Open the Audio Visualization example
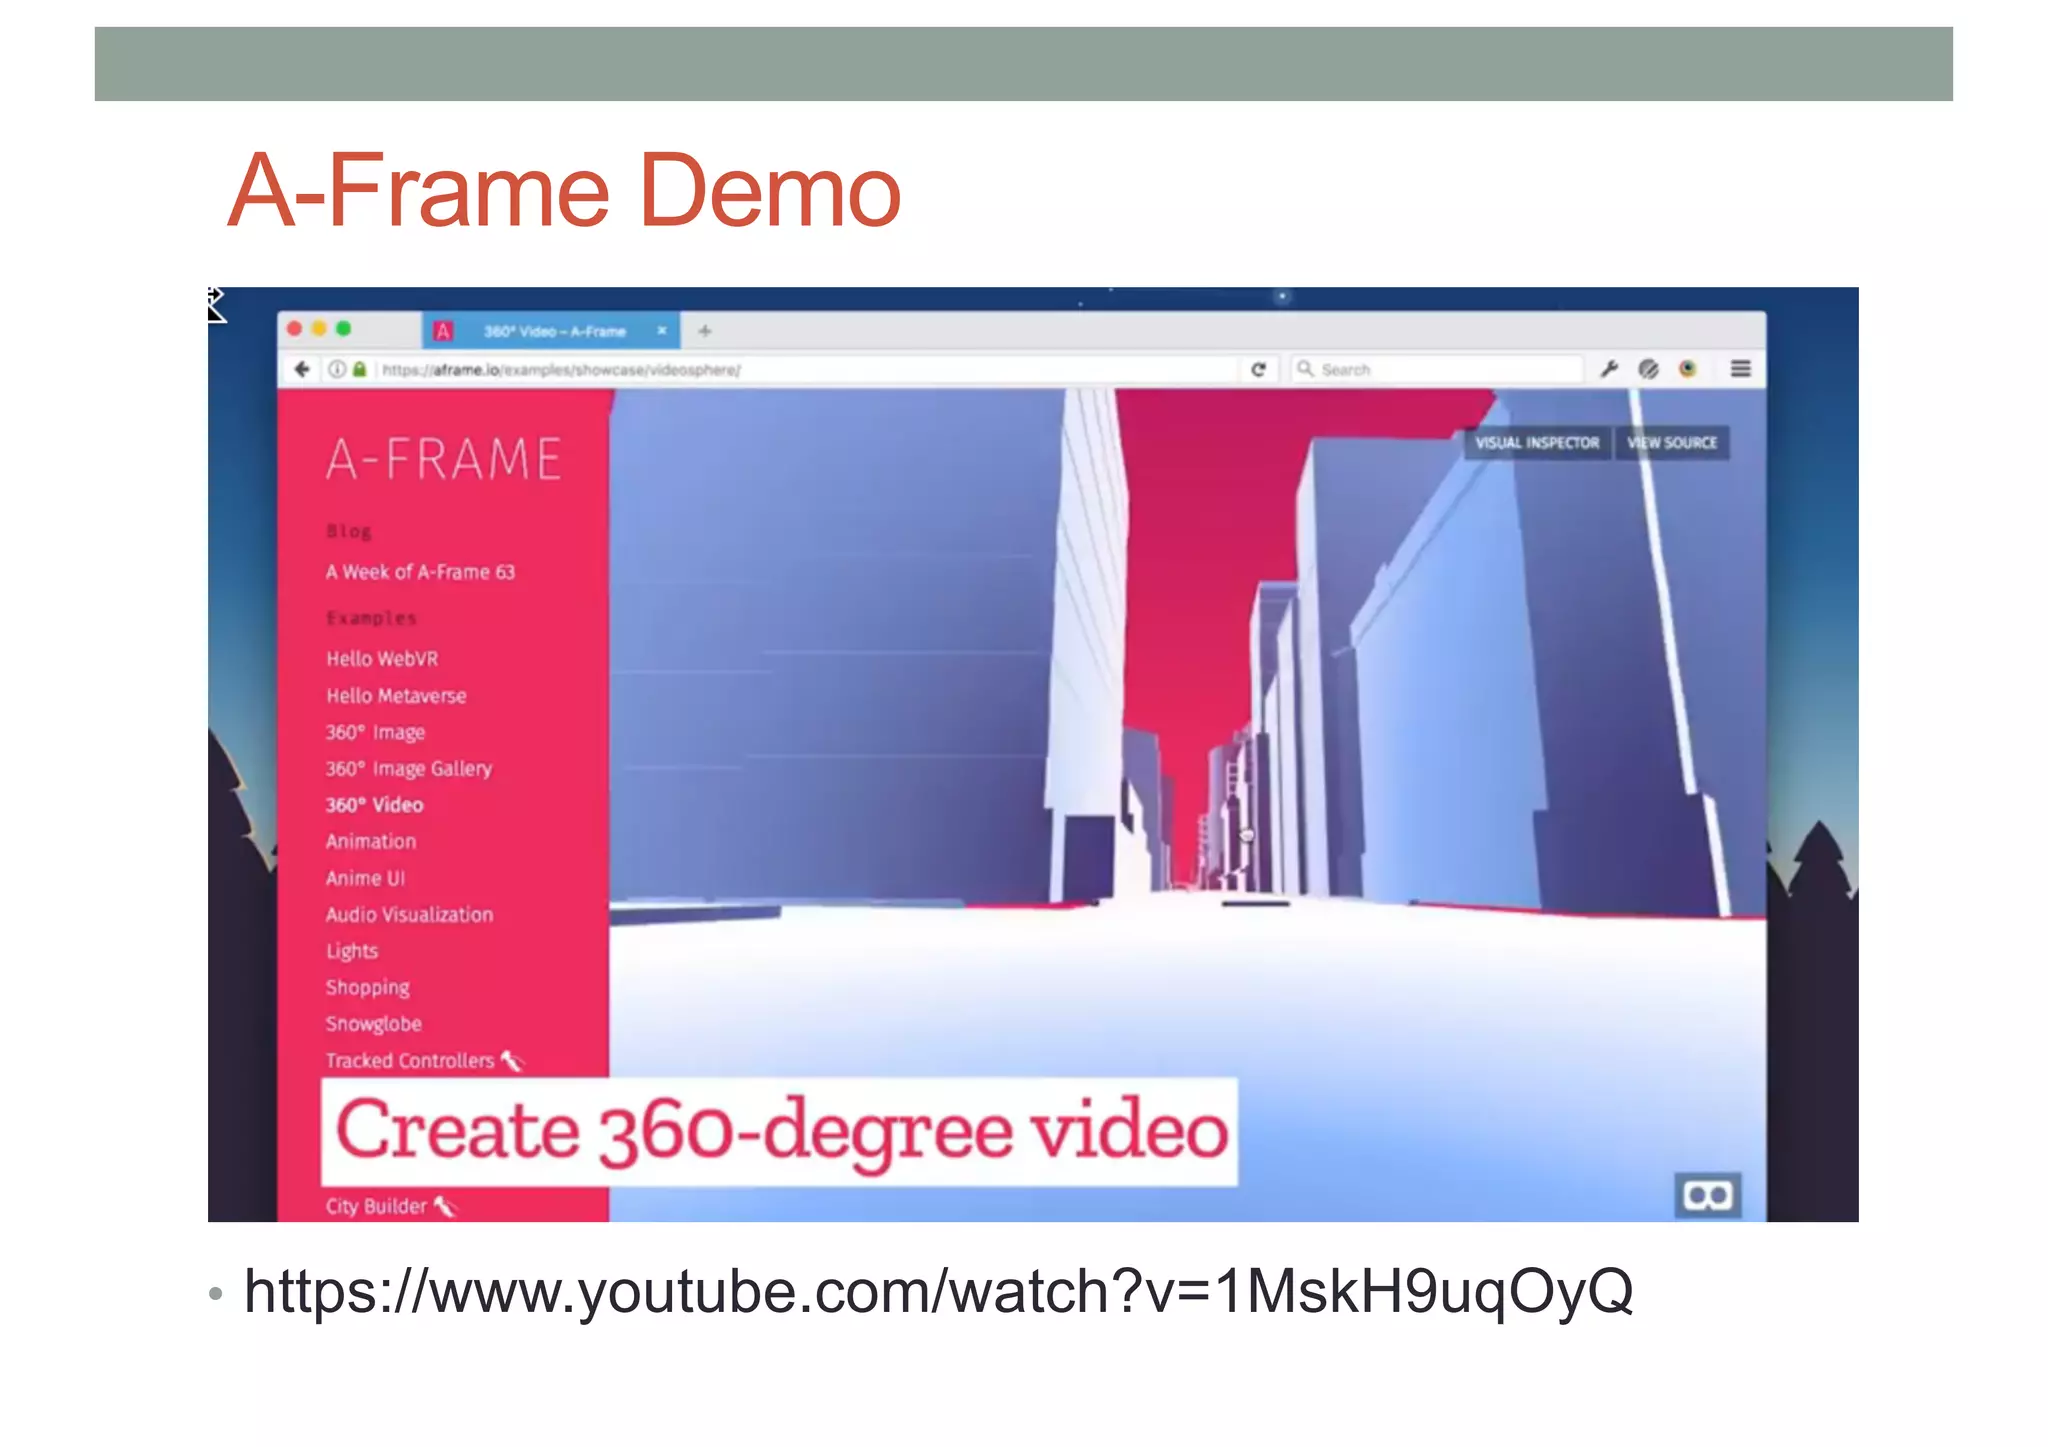The height and width of the screenshot is (1447, 2048). (409, 915)
